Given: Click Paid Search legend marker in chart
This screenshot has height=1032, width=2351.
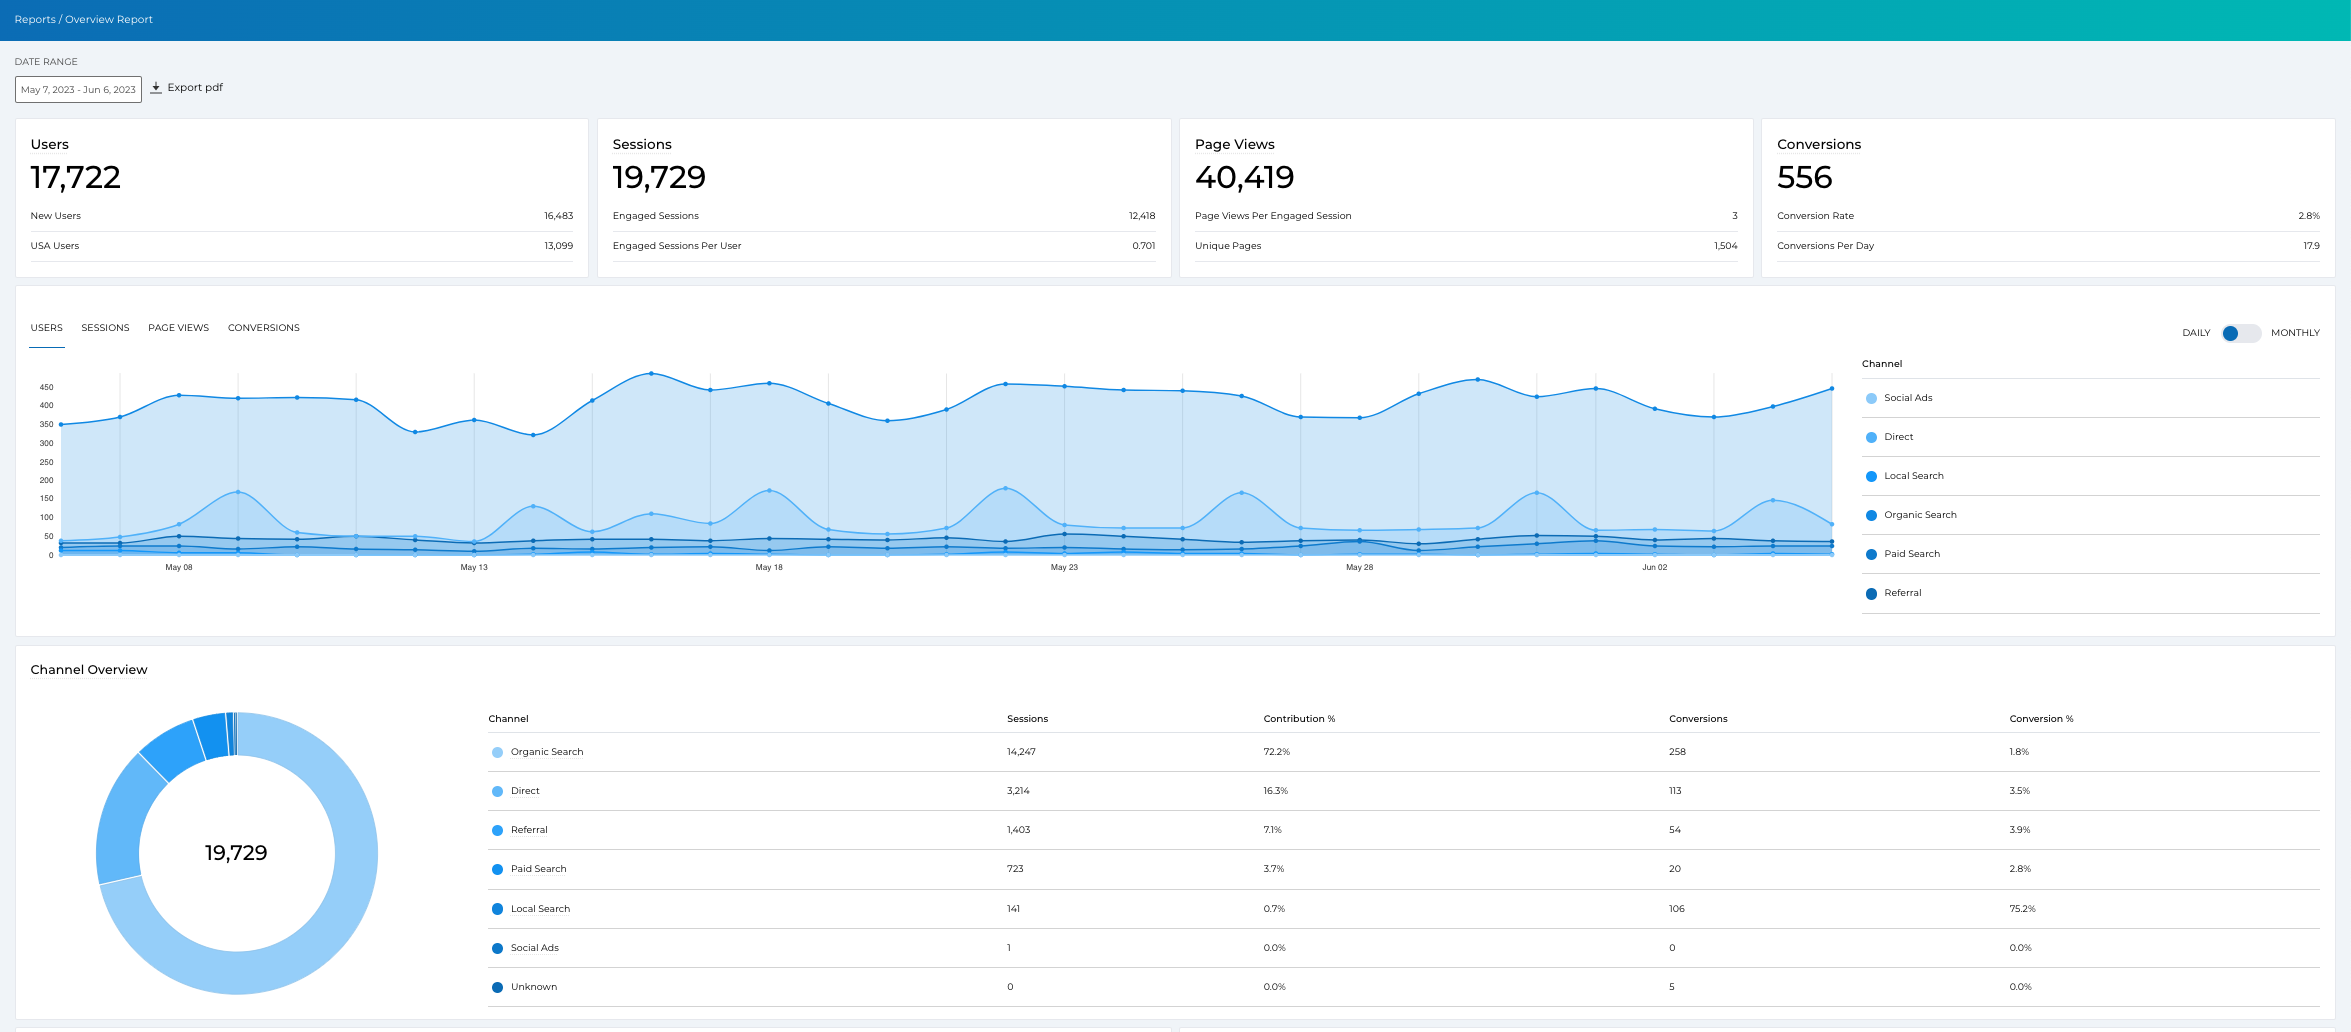Looking at the screenshot, I should pos(1871,555).
